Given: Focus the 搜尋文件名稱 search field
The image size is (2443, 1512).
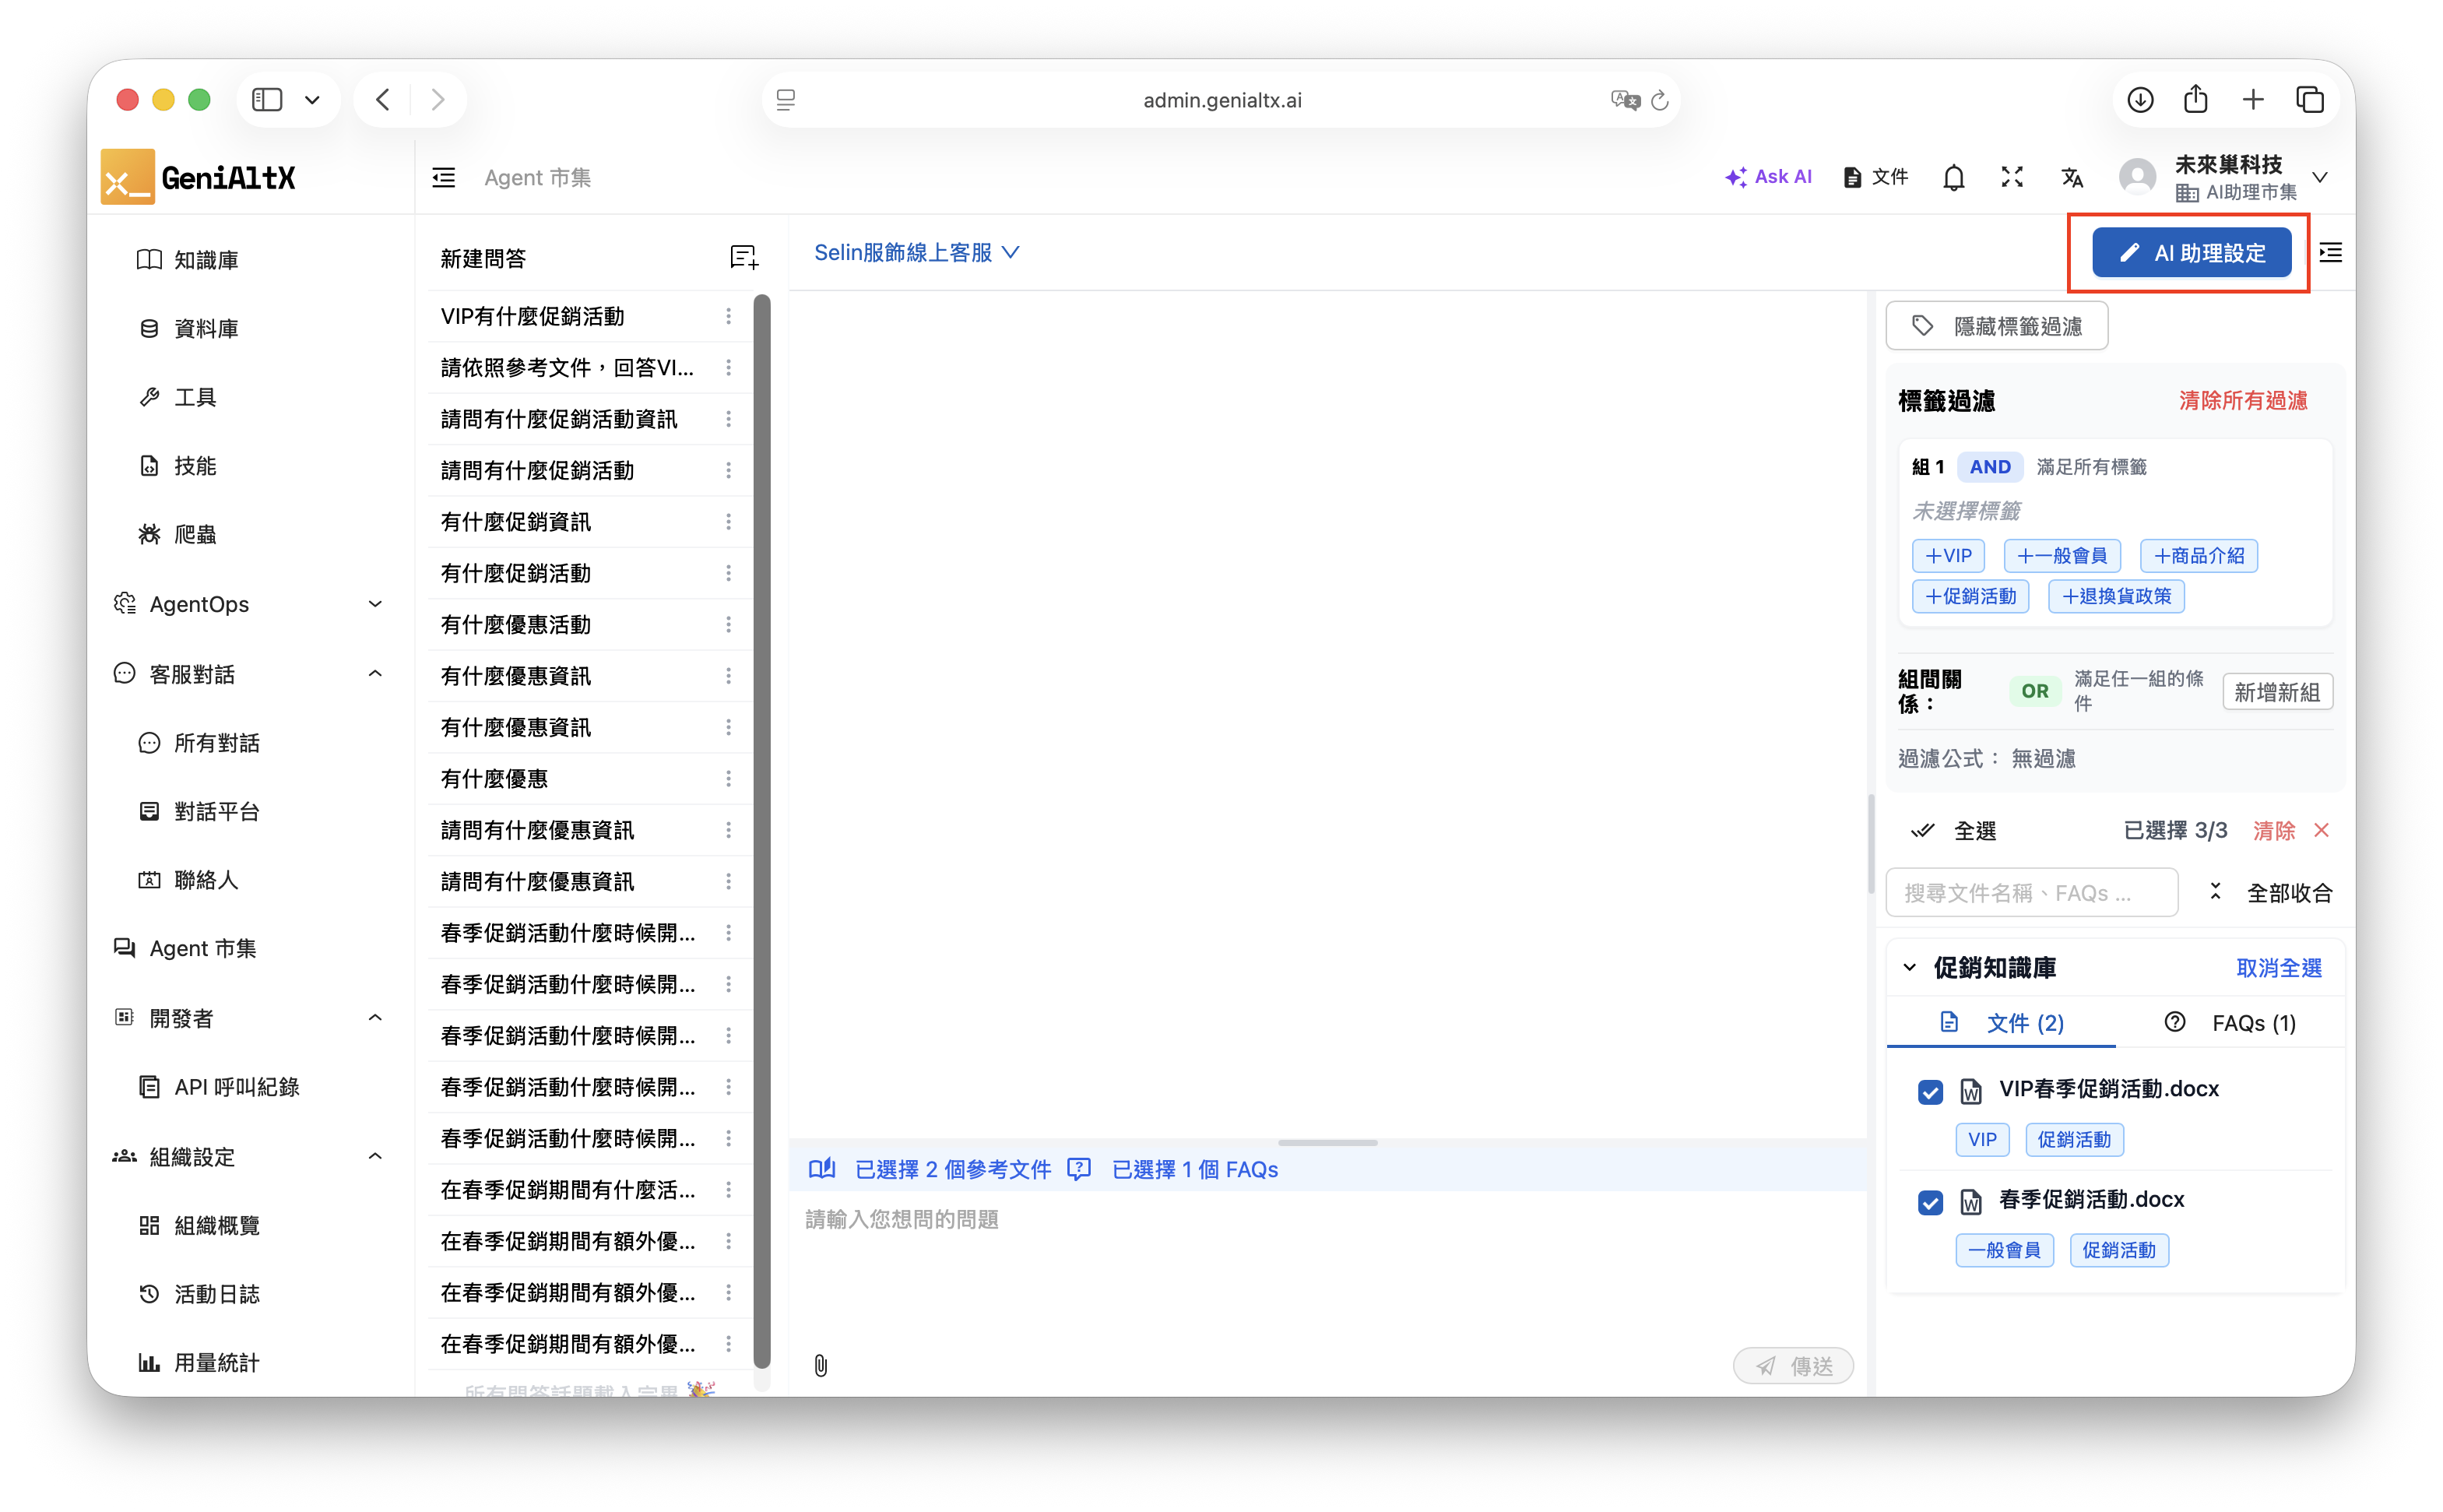Looking at the screenshot, I should click(x=2030, y=892).
